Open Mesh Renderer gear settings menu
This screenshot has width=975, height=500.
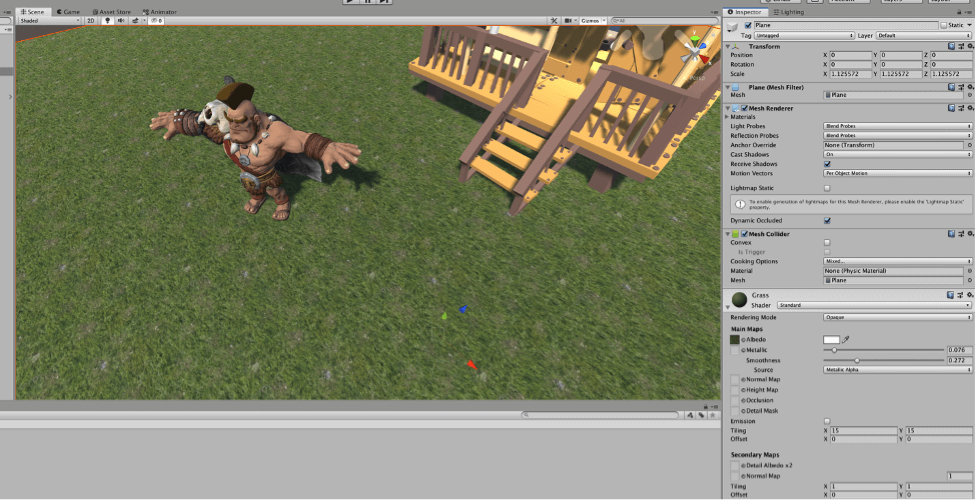[x=969, y=108]
